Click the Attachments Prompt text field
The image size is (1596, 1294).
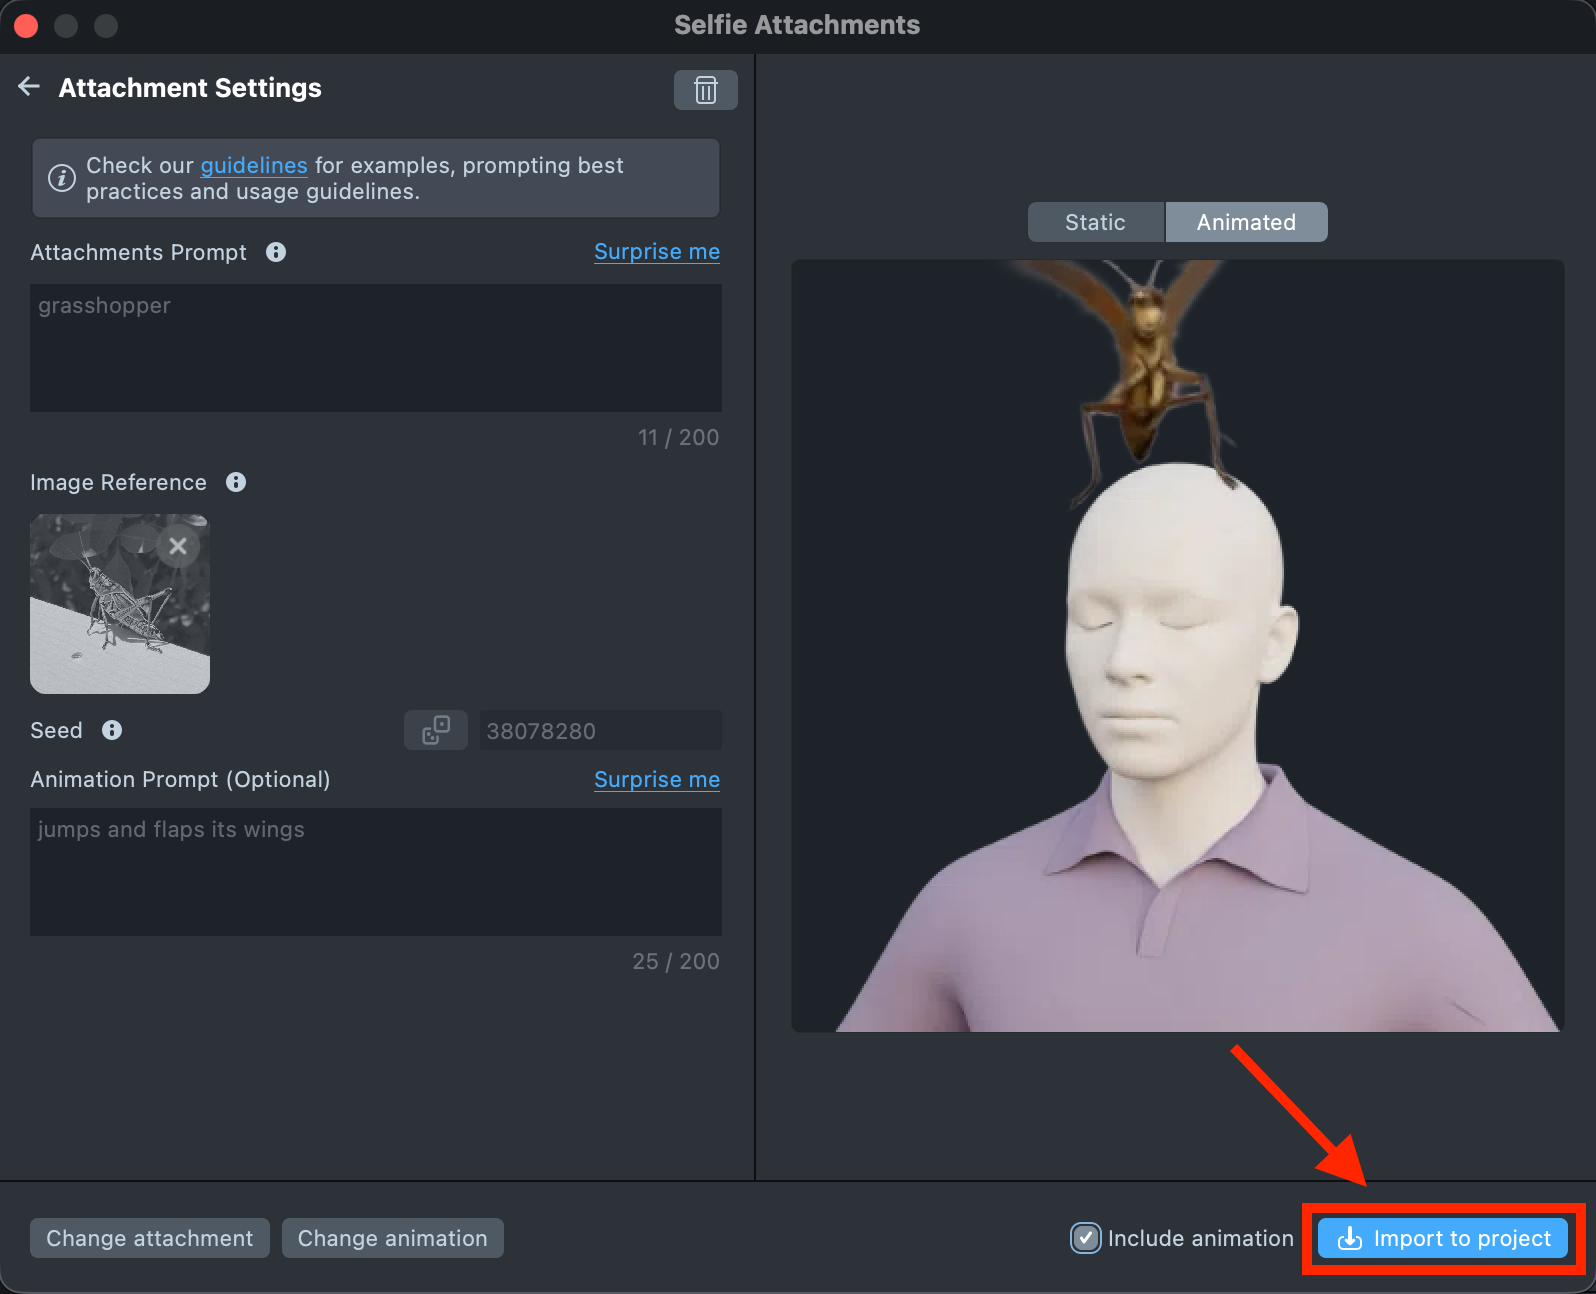point(376,348)
